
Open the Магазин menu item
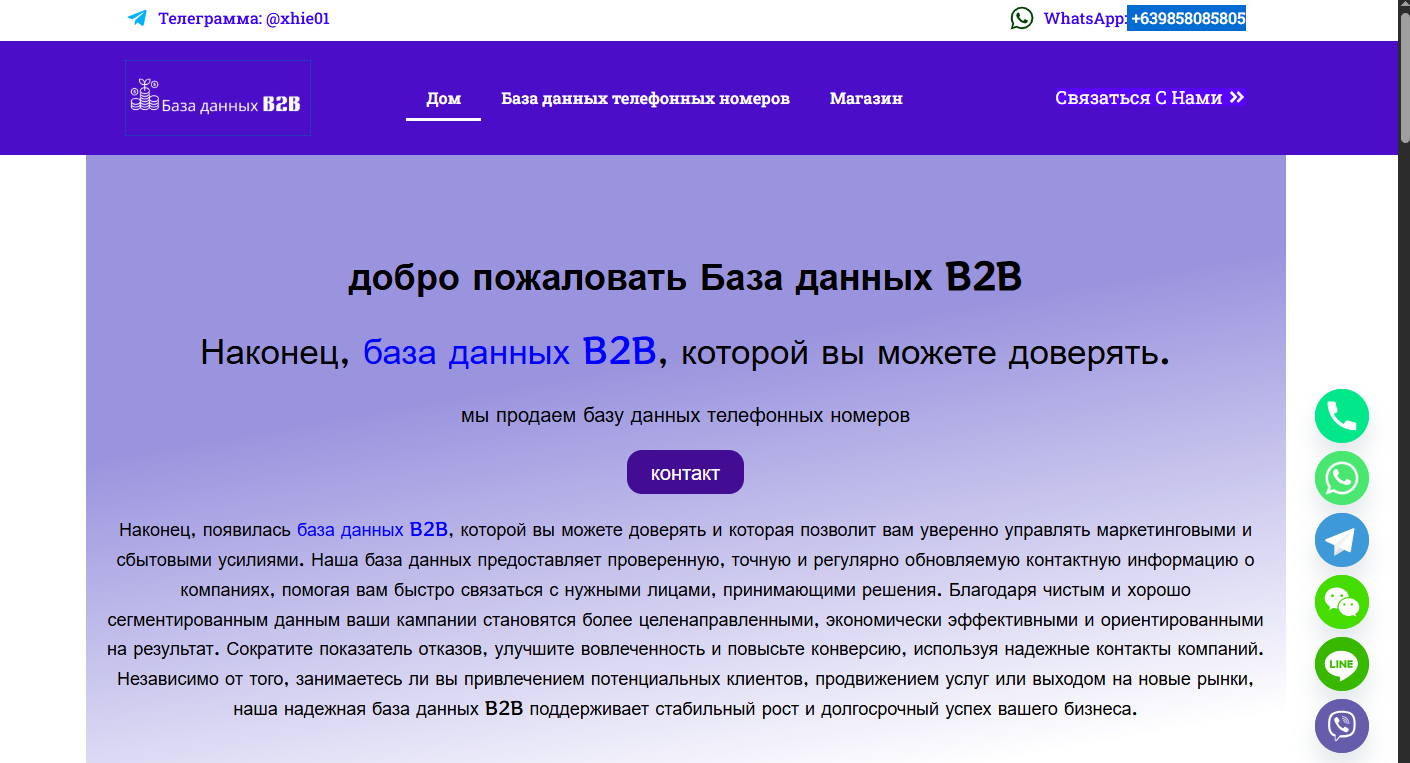click(x=866, y=98)
